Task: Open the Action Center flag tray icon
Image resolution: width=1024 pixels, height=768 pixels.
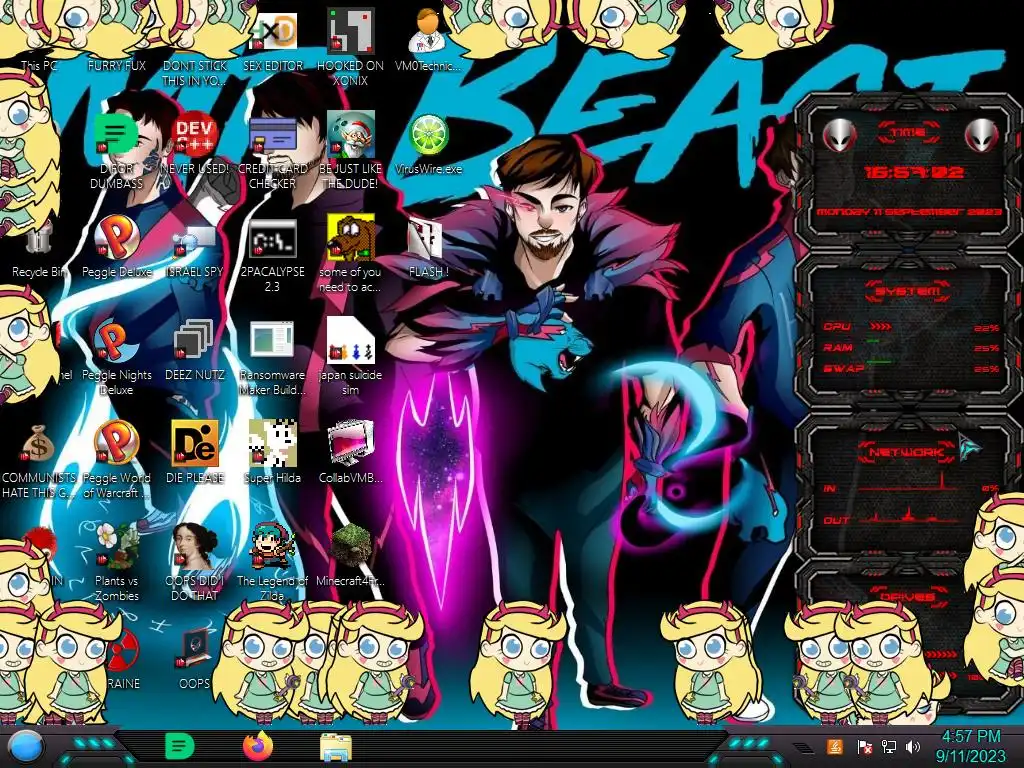Action: click(x=864, y=746)
